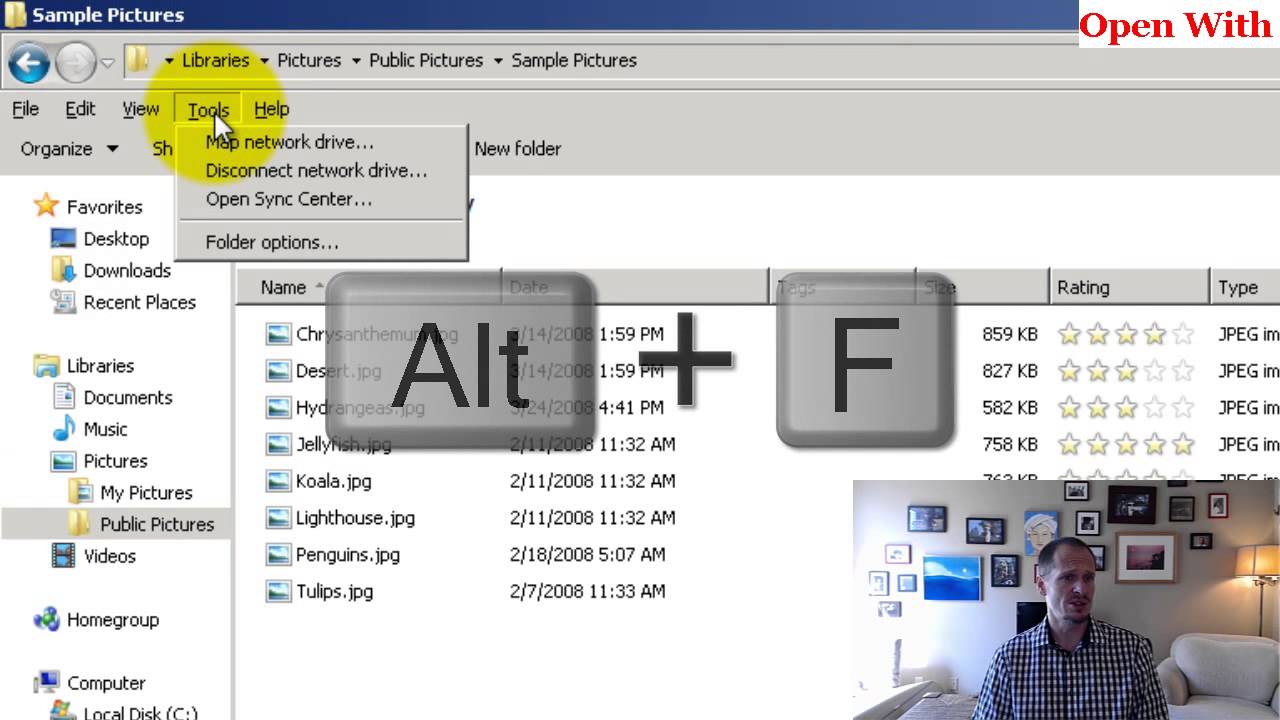Click the Computer monitor icon
Screen dimensions: 1280x720
[x=46, y=683]
